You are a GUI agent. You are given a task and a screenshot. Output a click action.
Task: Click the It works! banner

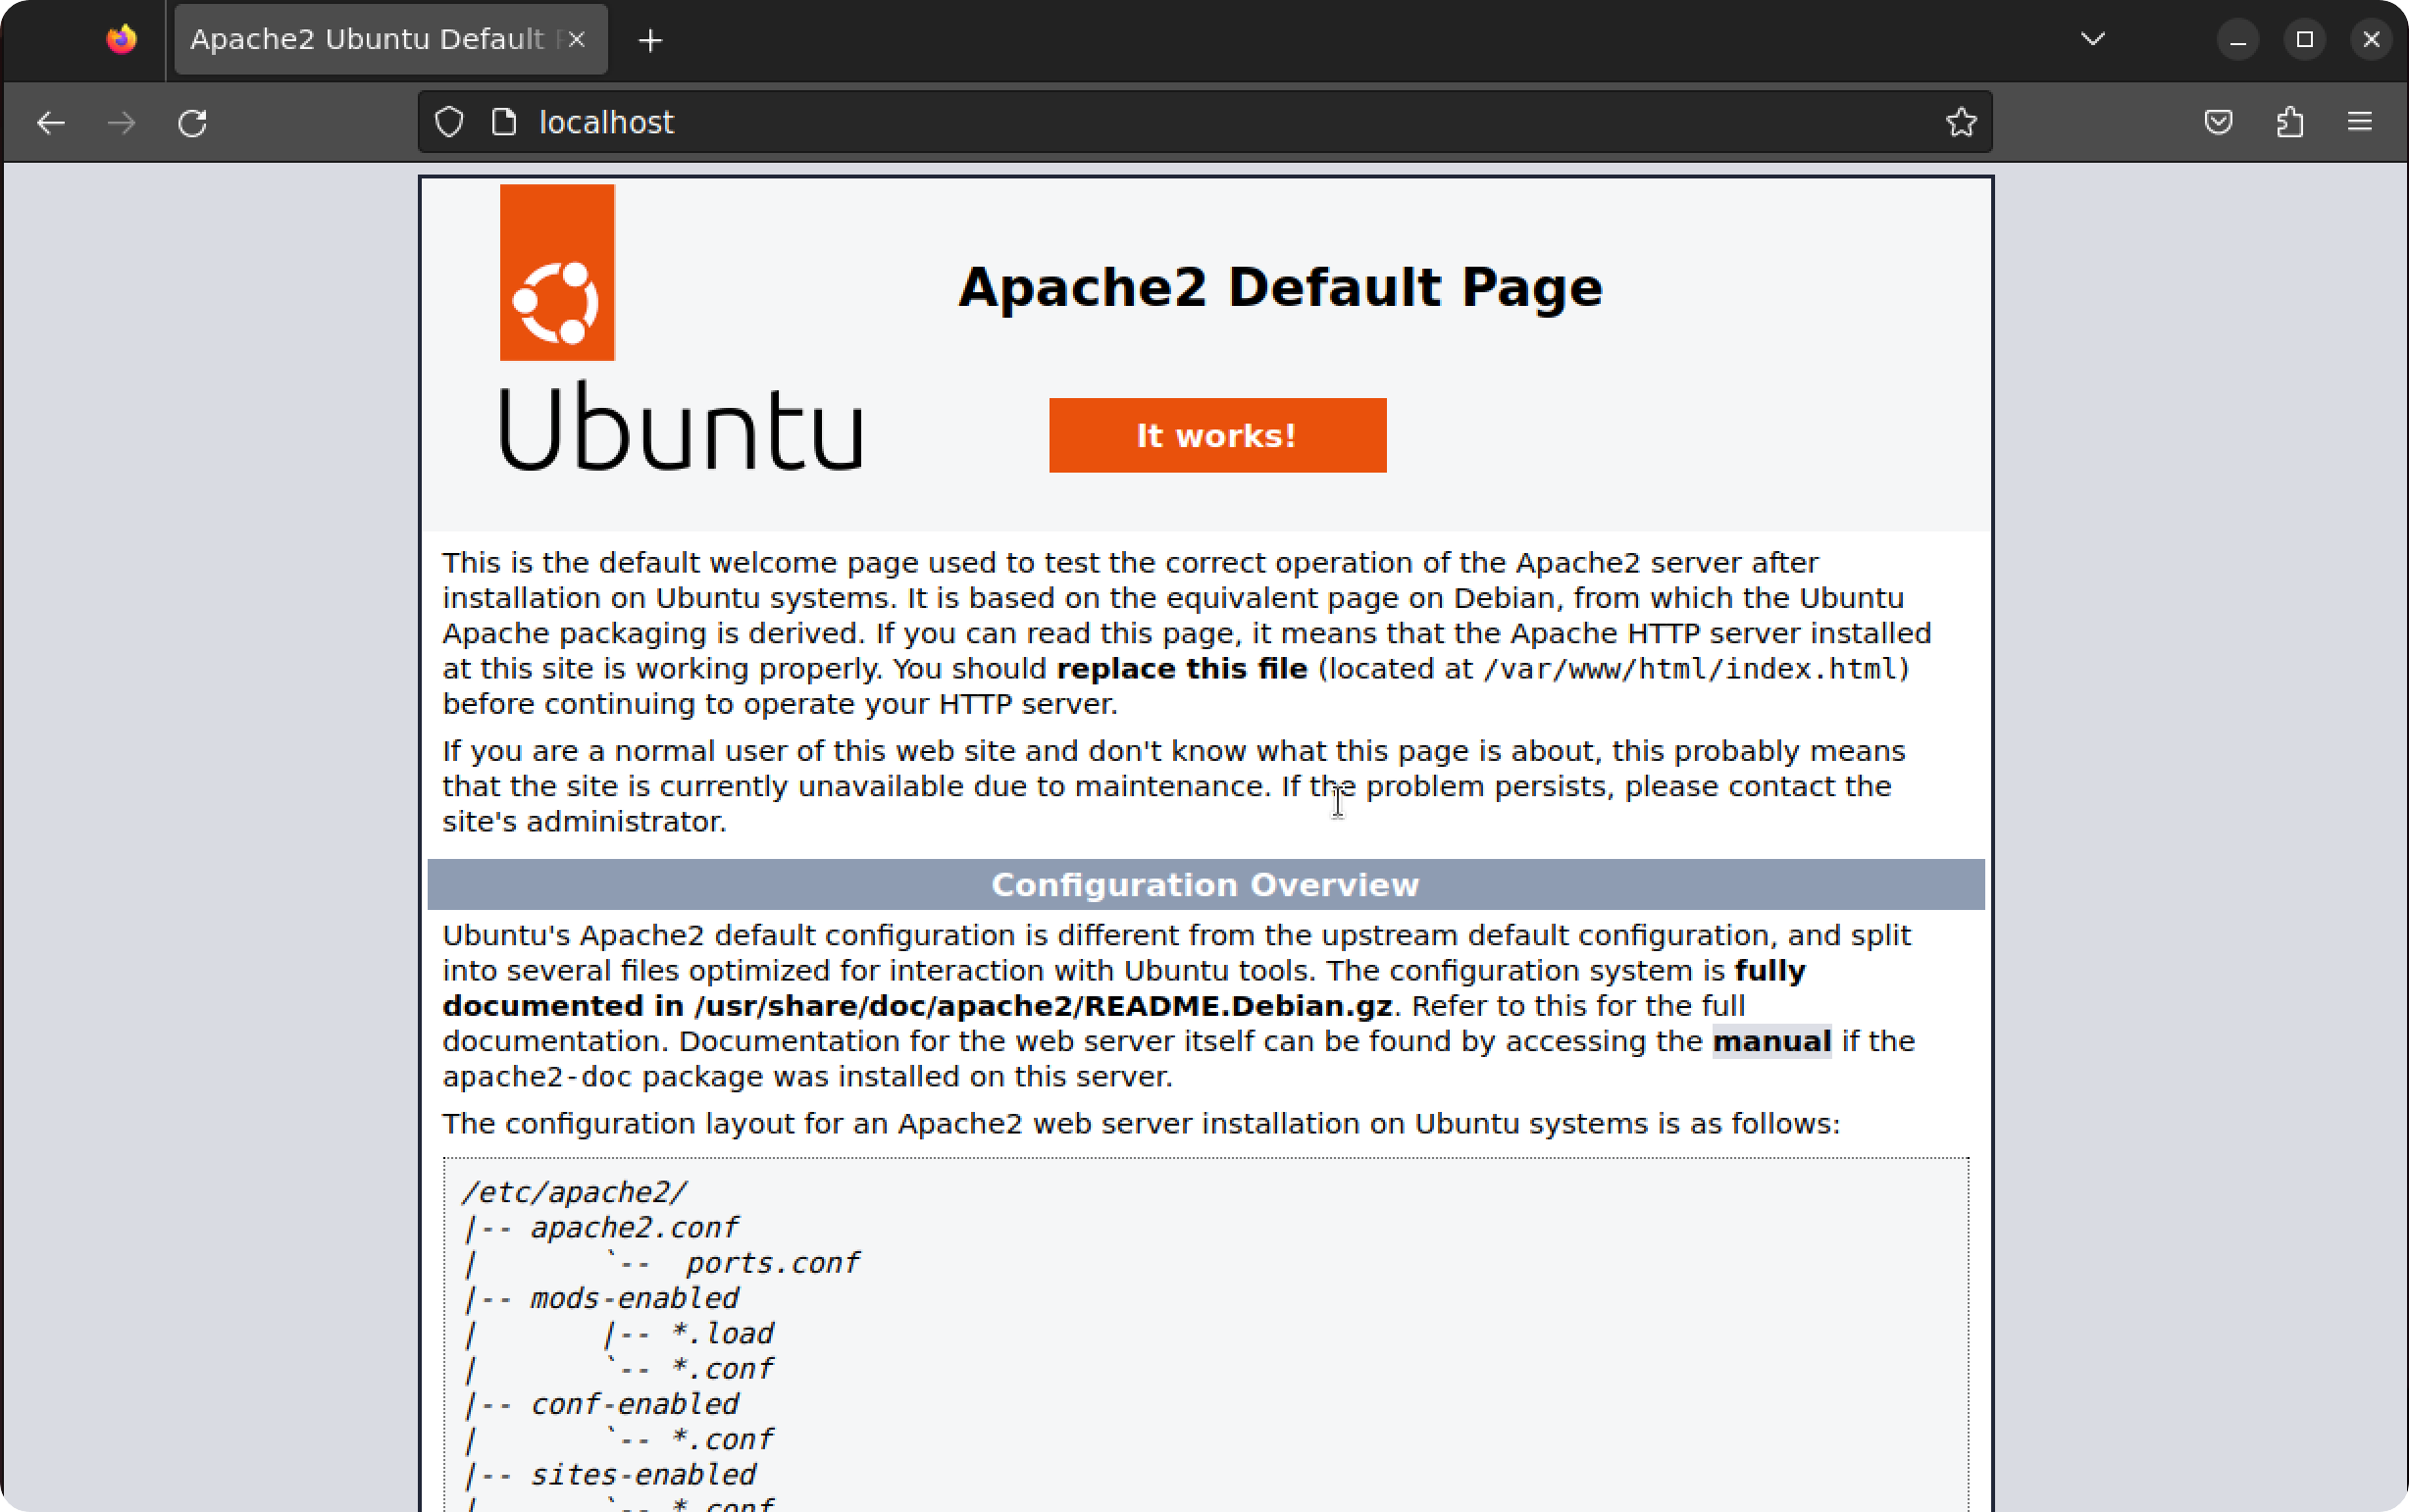click(x=1217, y=435)
